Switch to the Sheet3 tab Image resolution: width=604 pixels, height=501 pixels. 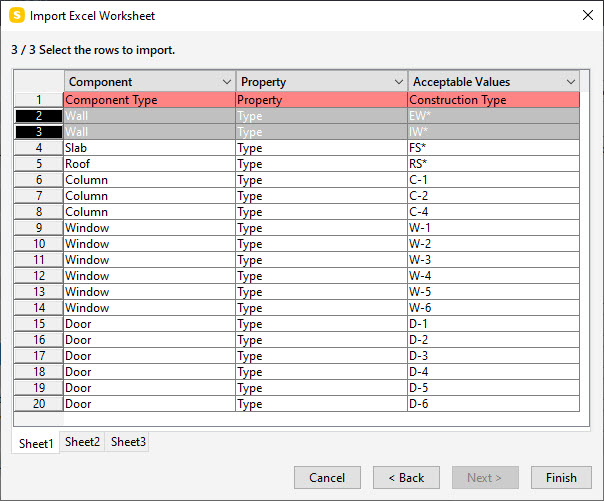click(x=128, y=442)
